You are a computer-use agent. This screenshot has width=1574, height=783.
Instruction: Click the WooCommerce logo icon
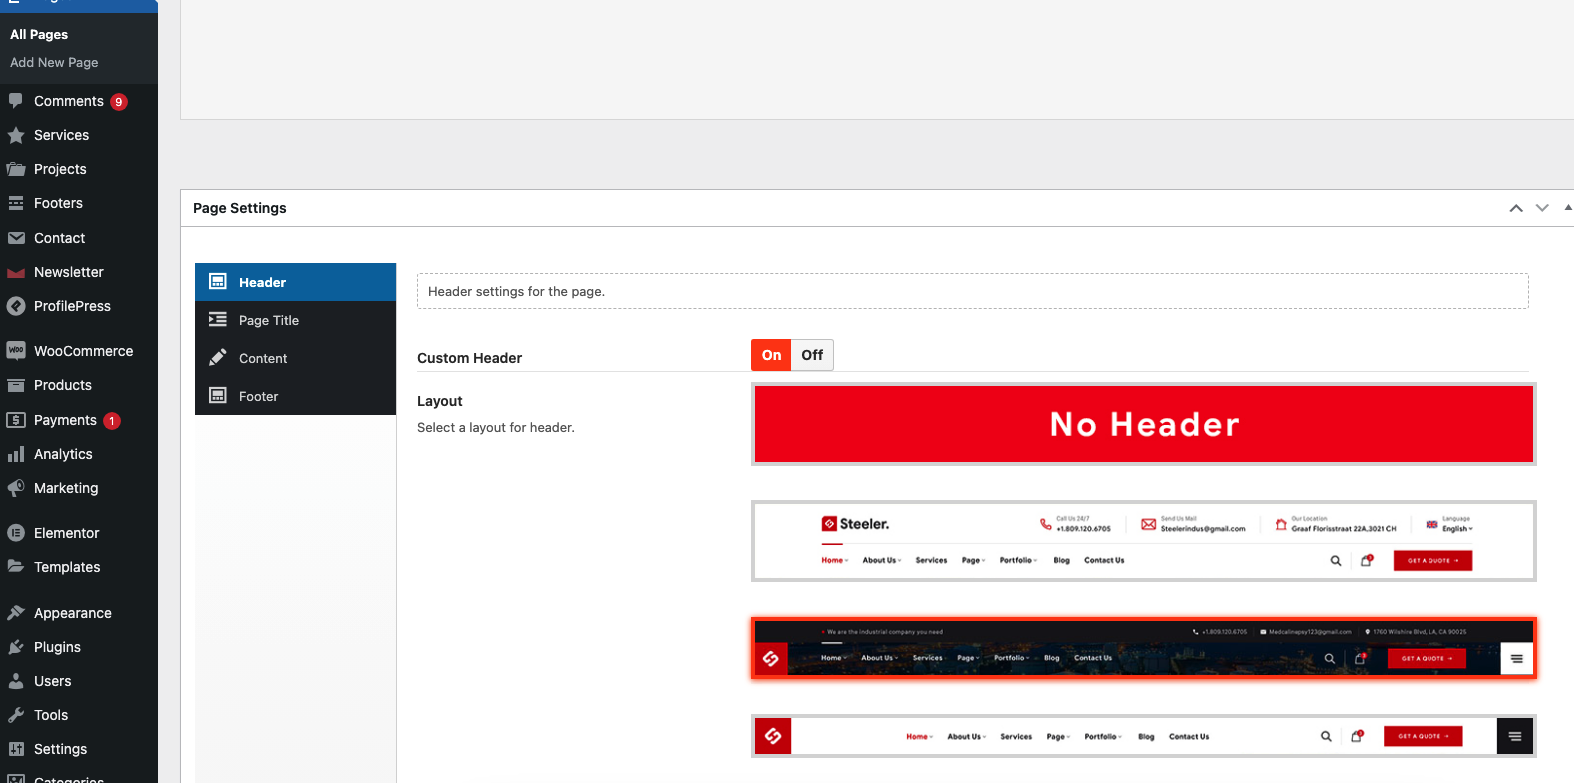[x=16, y=351]
